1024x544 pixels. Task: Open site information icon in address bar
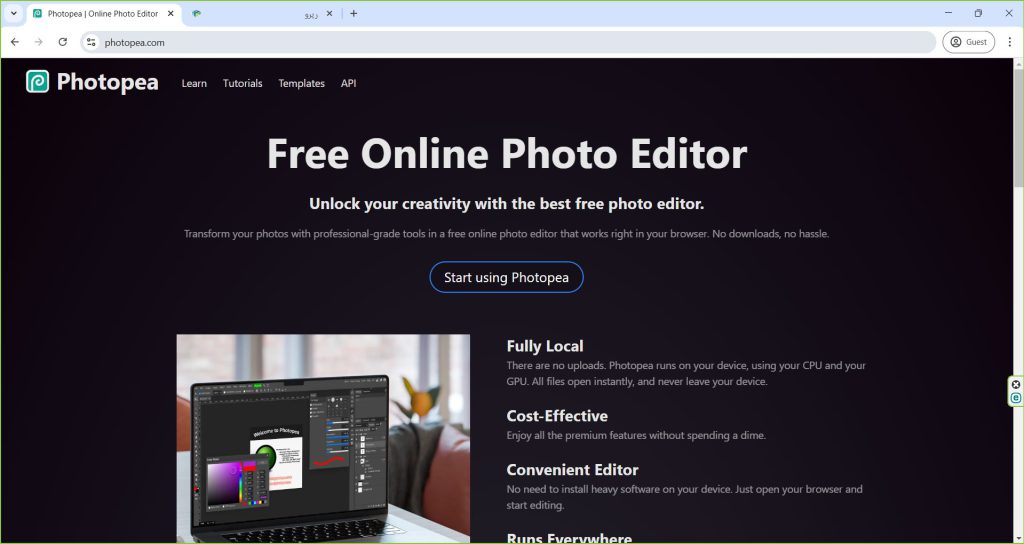point(91,42)
